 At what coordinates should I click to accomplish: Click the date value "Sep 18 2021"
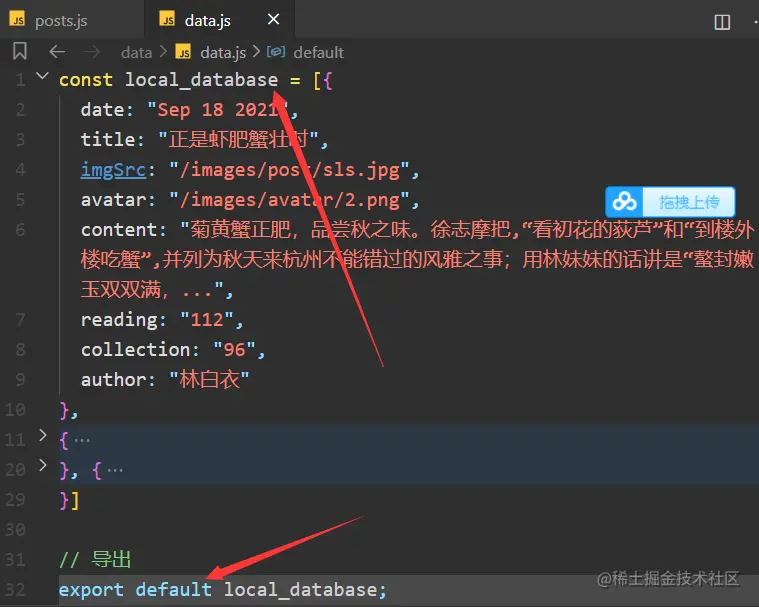(x=218, y=110)
